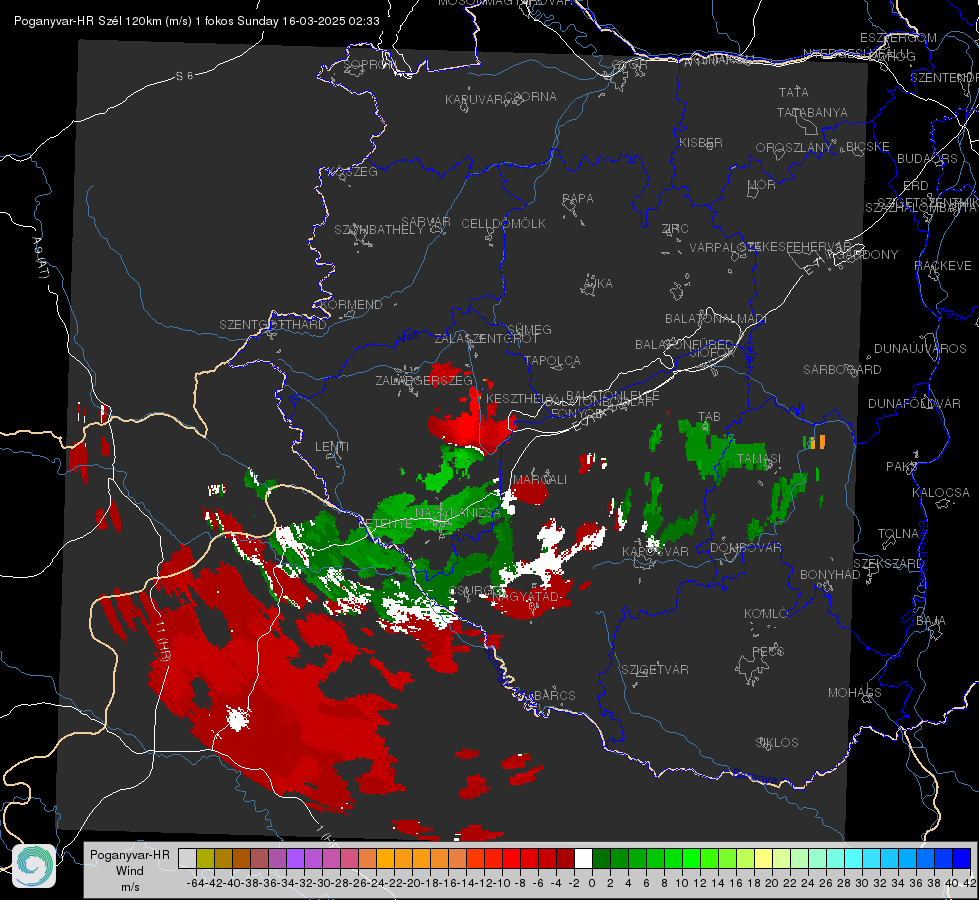Click the 'Poganyvar-HR Wind m/s' legend label
Viewport: 979px width, 900px height.
tap(130, 870)
